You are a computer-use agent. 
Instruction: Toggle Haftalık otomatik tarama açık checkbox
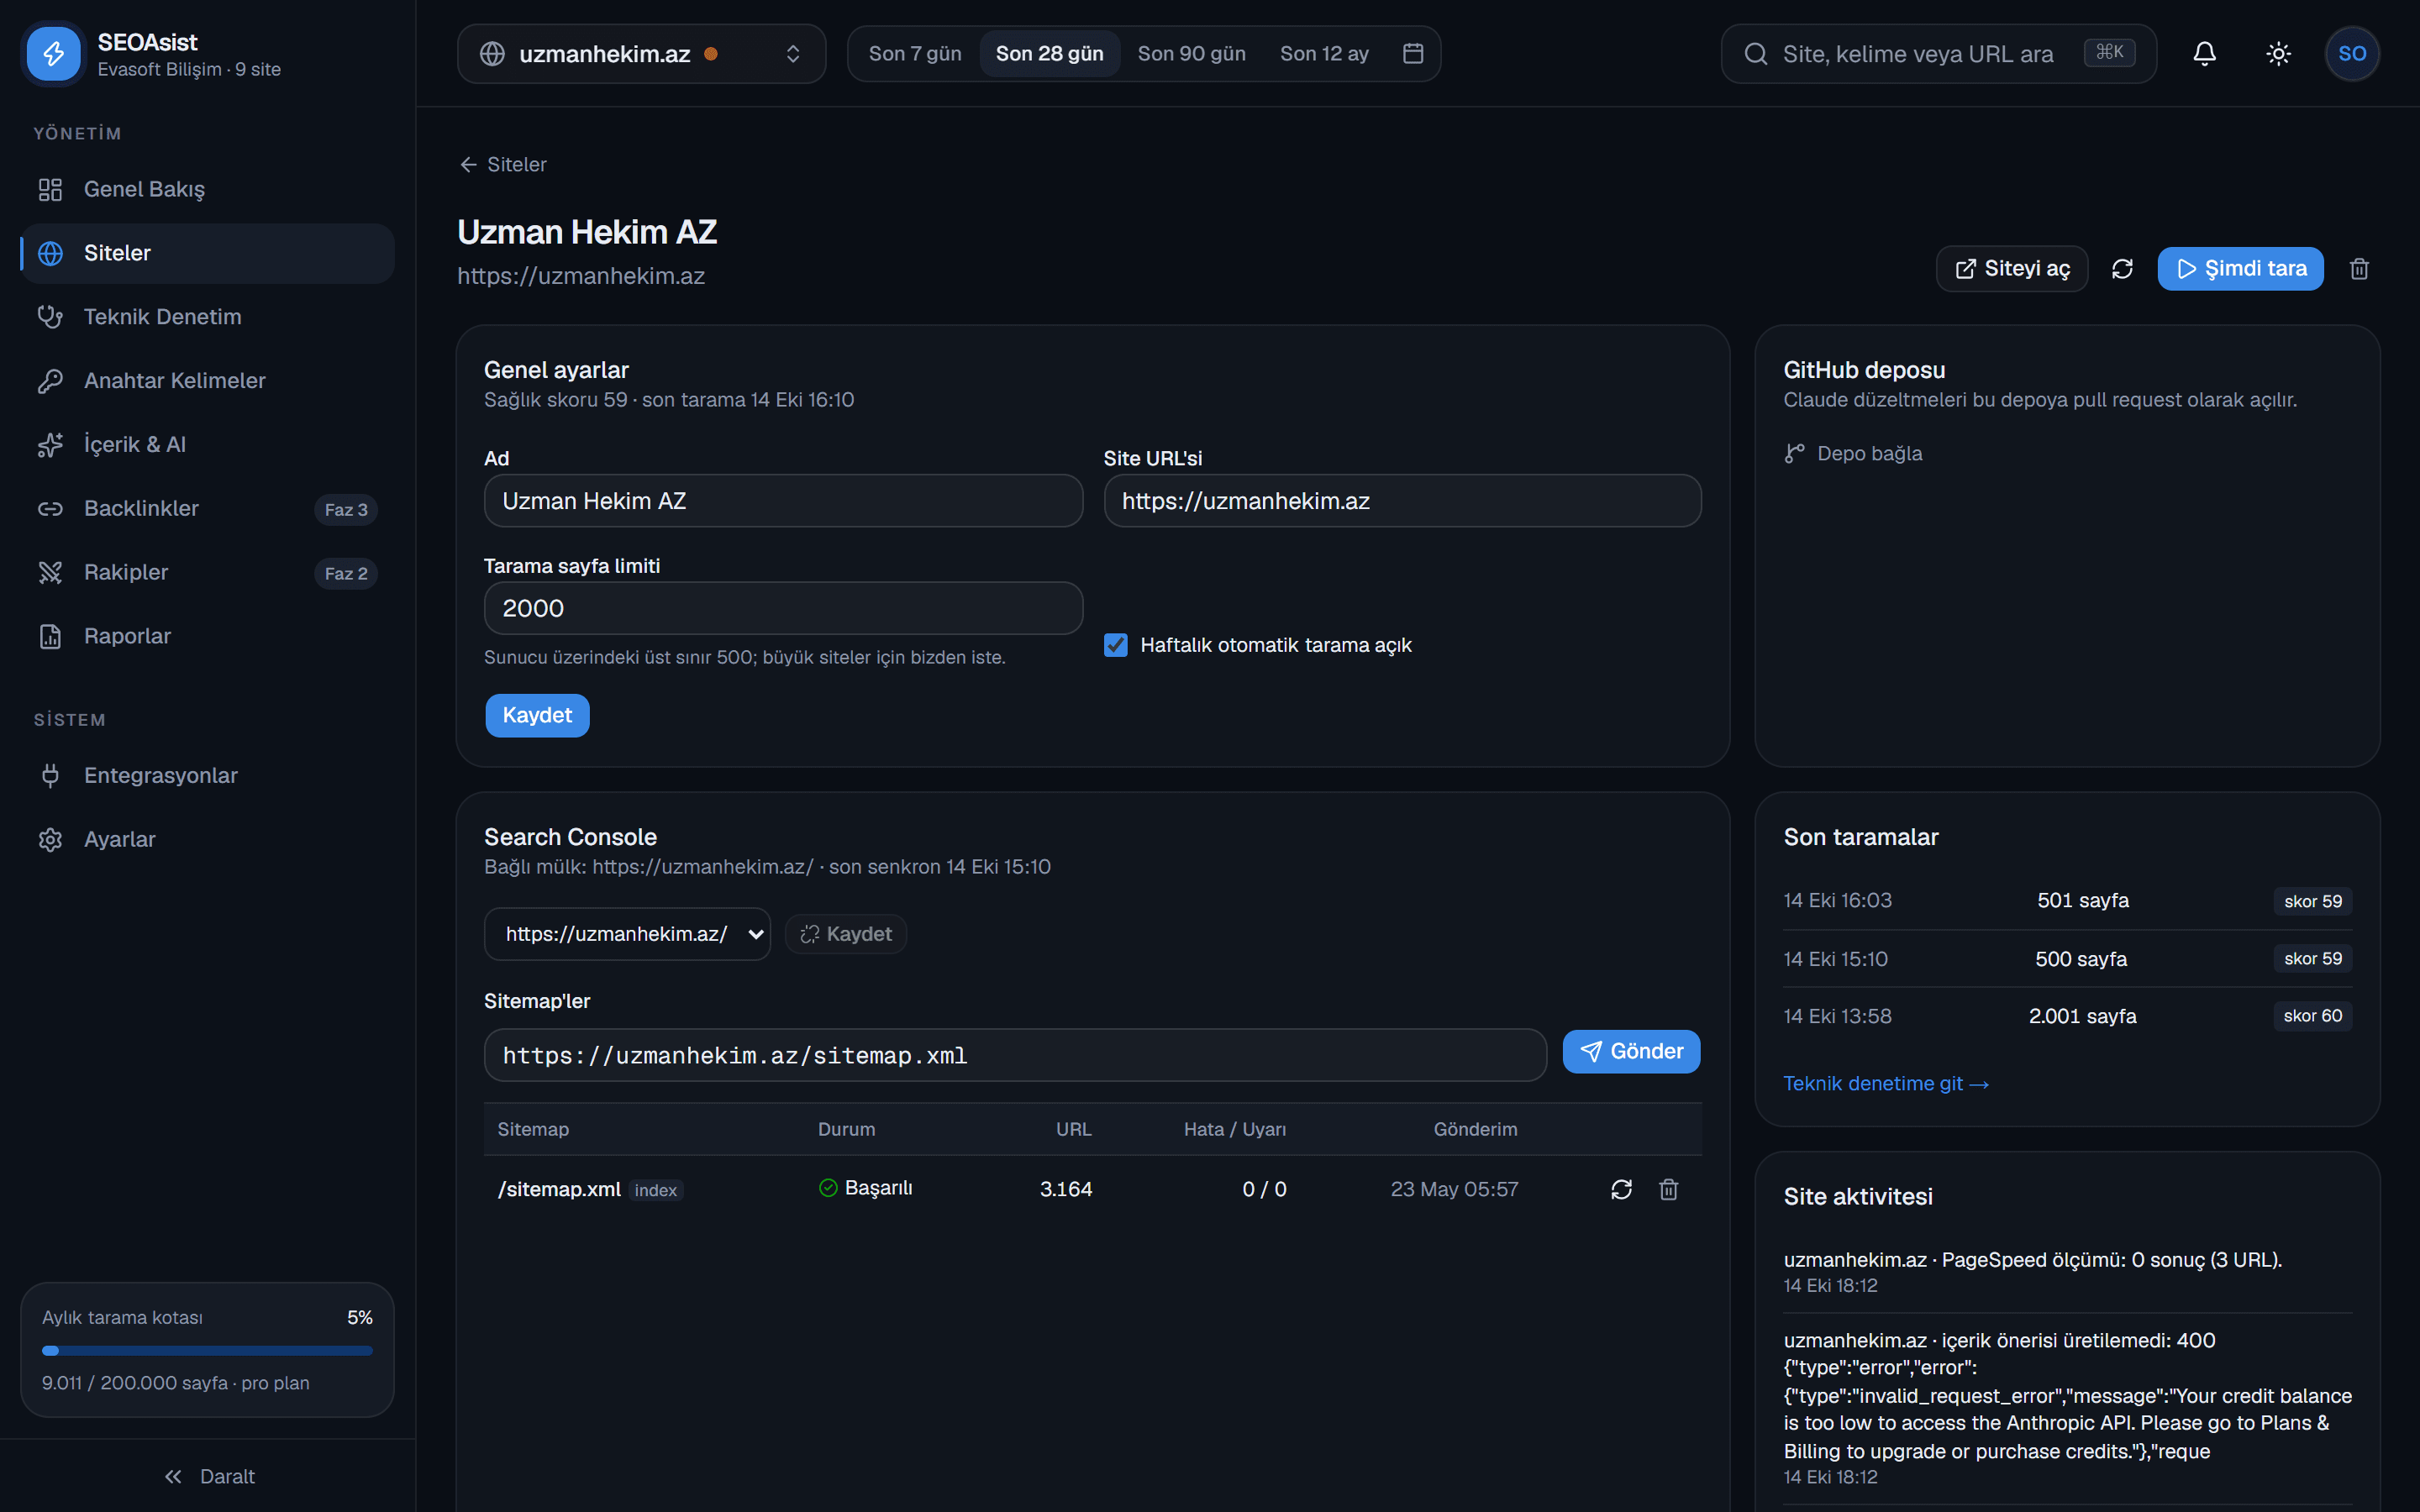[x=1116, y=645]
